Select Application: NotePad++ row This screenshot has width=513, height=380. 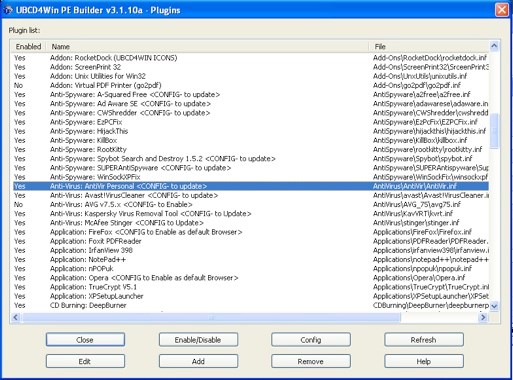[x=251, y=259]
